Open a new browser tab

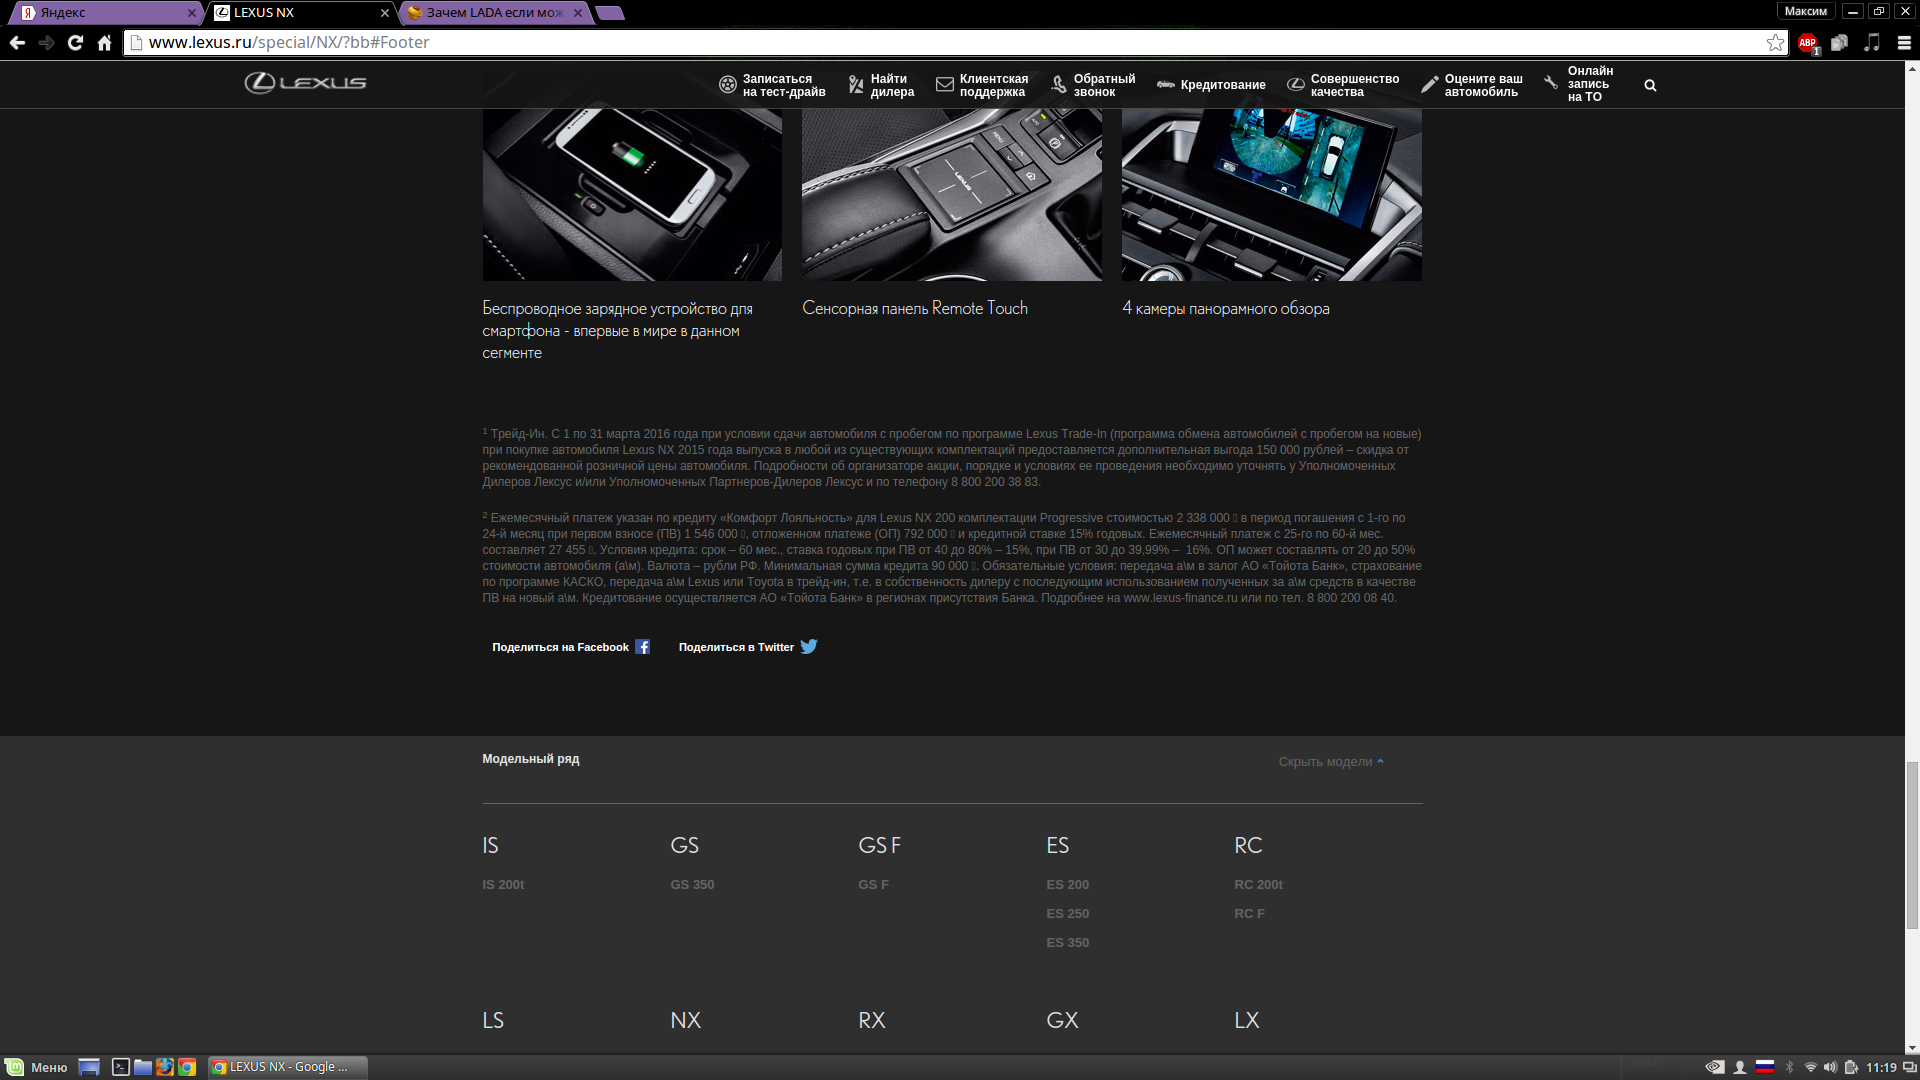click(609, 13)
